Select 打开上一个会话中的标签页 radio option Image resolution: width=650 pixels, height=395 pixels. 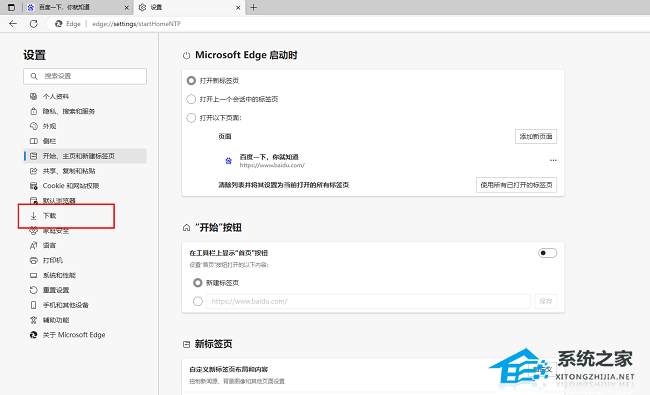tap(191, 99)
